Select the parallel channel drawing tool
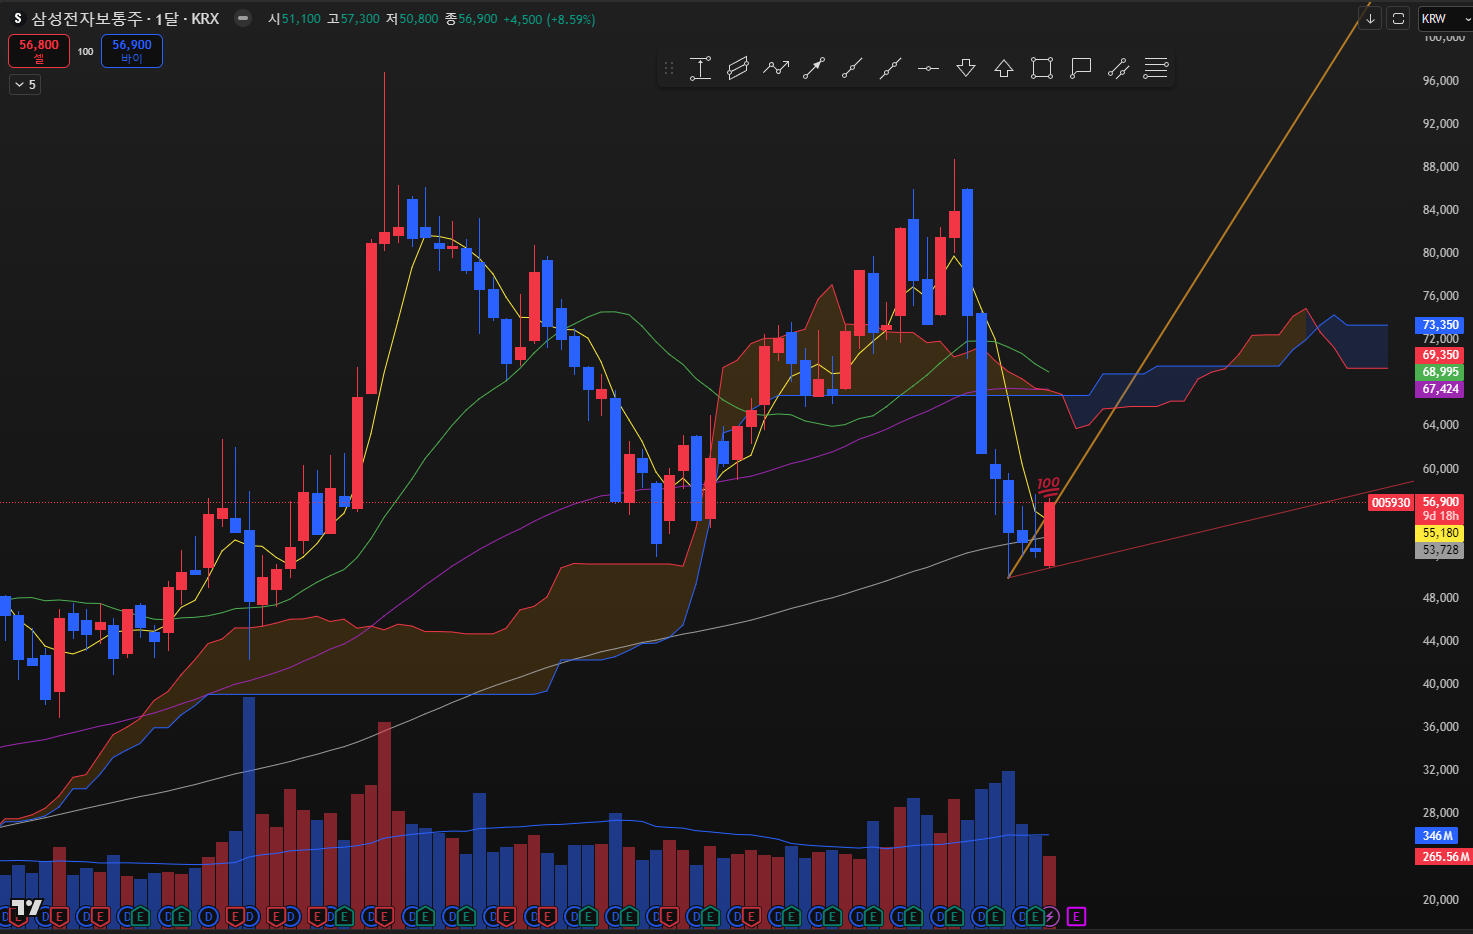 tap(738, 68)
